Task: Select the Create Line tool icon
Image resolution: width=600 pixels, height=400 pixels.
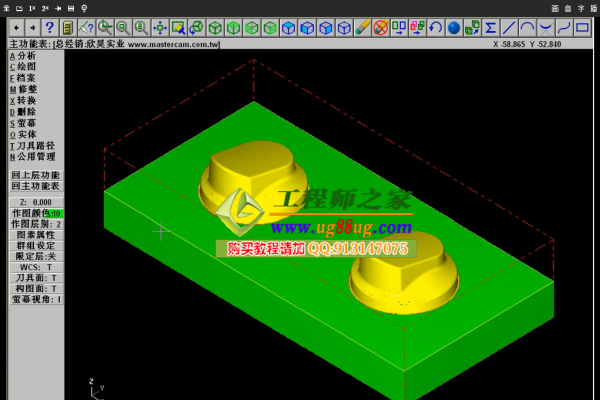Action: [509, 27]
